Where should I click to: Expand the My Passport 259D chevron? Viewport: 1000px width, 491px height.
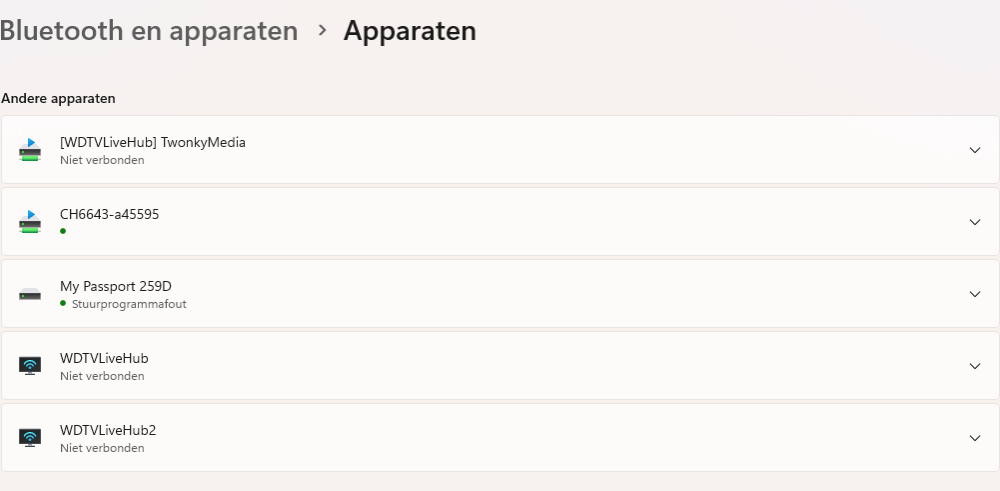tap(975, 294)
